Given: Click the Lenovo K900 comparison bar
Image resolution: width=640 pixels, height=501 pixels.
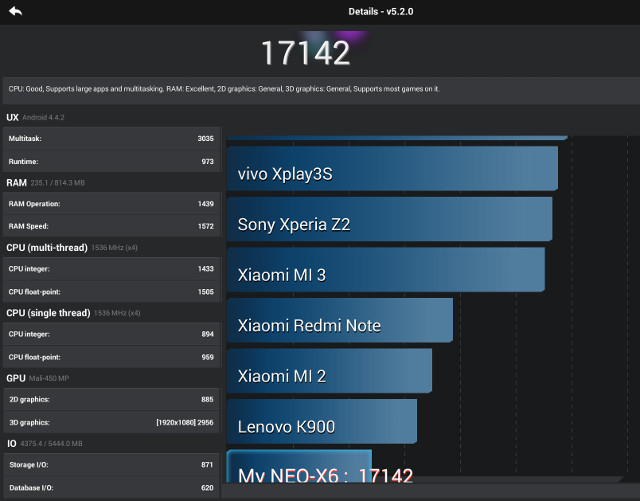Looking at the screenshot, I should [322, 422].
